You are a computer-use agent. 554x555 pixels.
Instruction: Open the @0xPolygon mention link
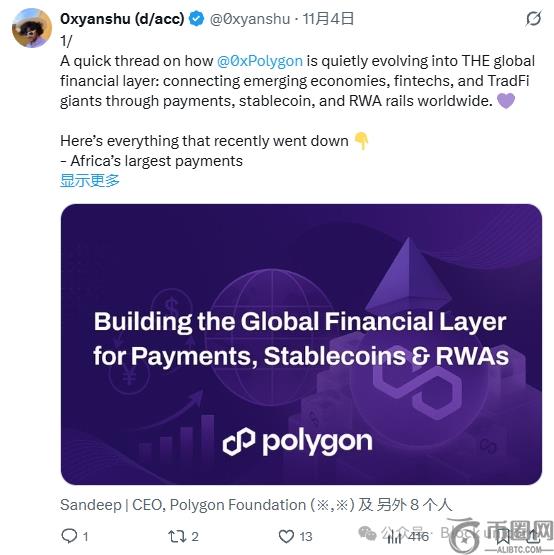tap(260, 61)
